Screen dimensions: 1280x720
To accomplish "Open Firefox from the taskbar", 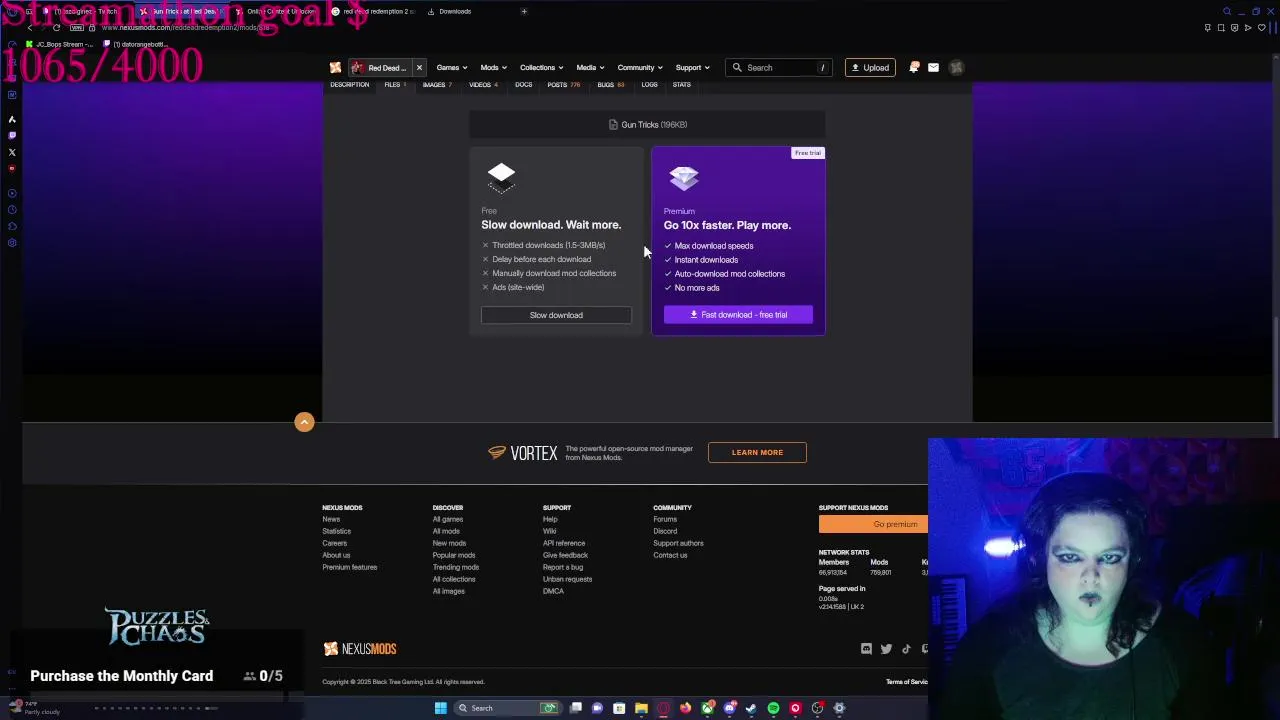I will 685,708.
